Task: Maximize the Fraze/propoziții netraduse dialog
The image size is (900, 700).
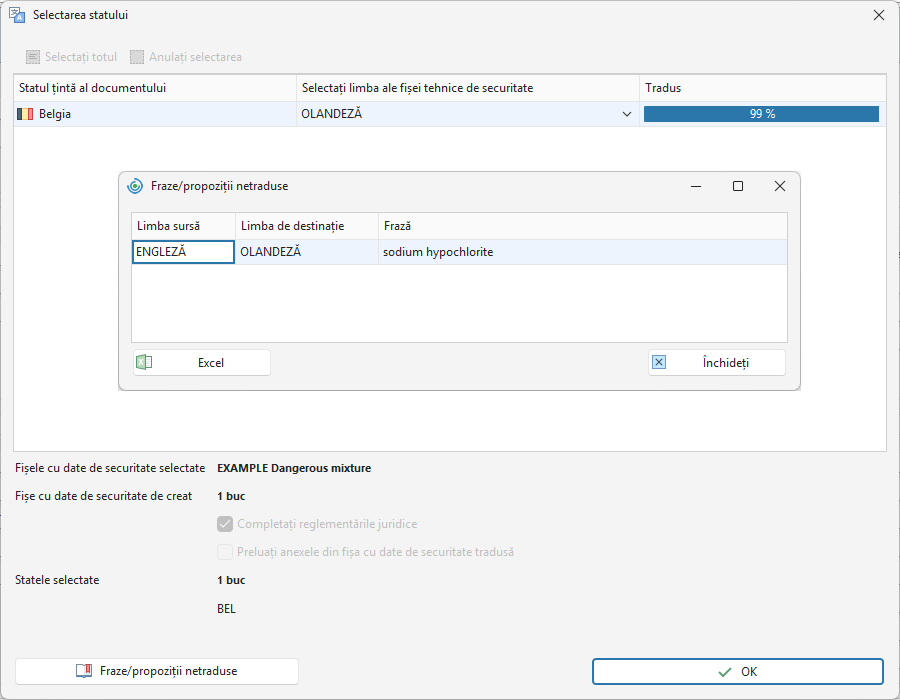Action: tap(738, 186)
